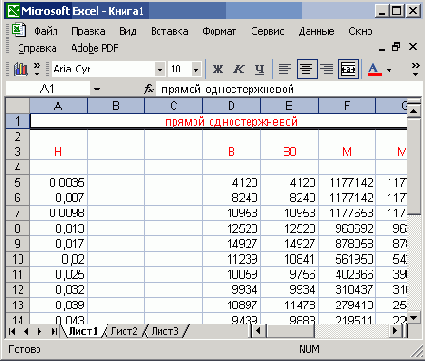
Task: Toggle the Merge and Center button
Action: [348, 69]
